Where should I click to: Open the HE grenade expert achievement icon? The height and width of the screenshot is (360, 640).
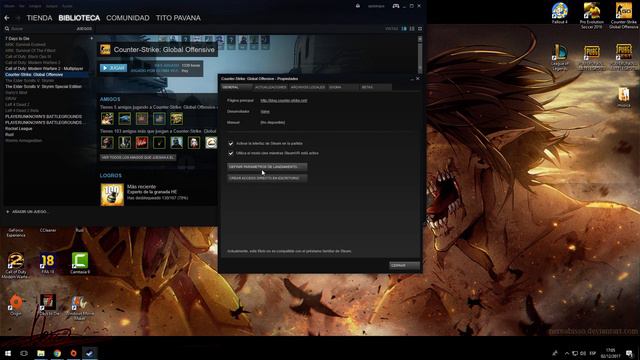pos(112,194)
